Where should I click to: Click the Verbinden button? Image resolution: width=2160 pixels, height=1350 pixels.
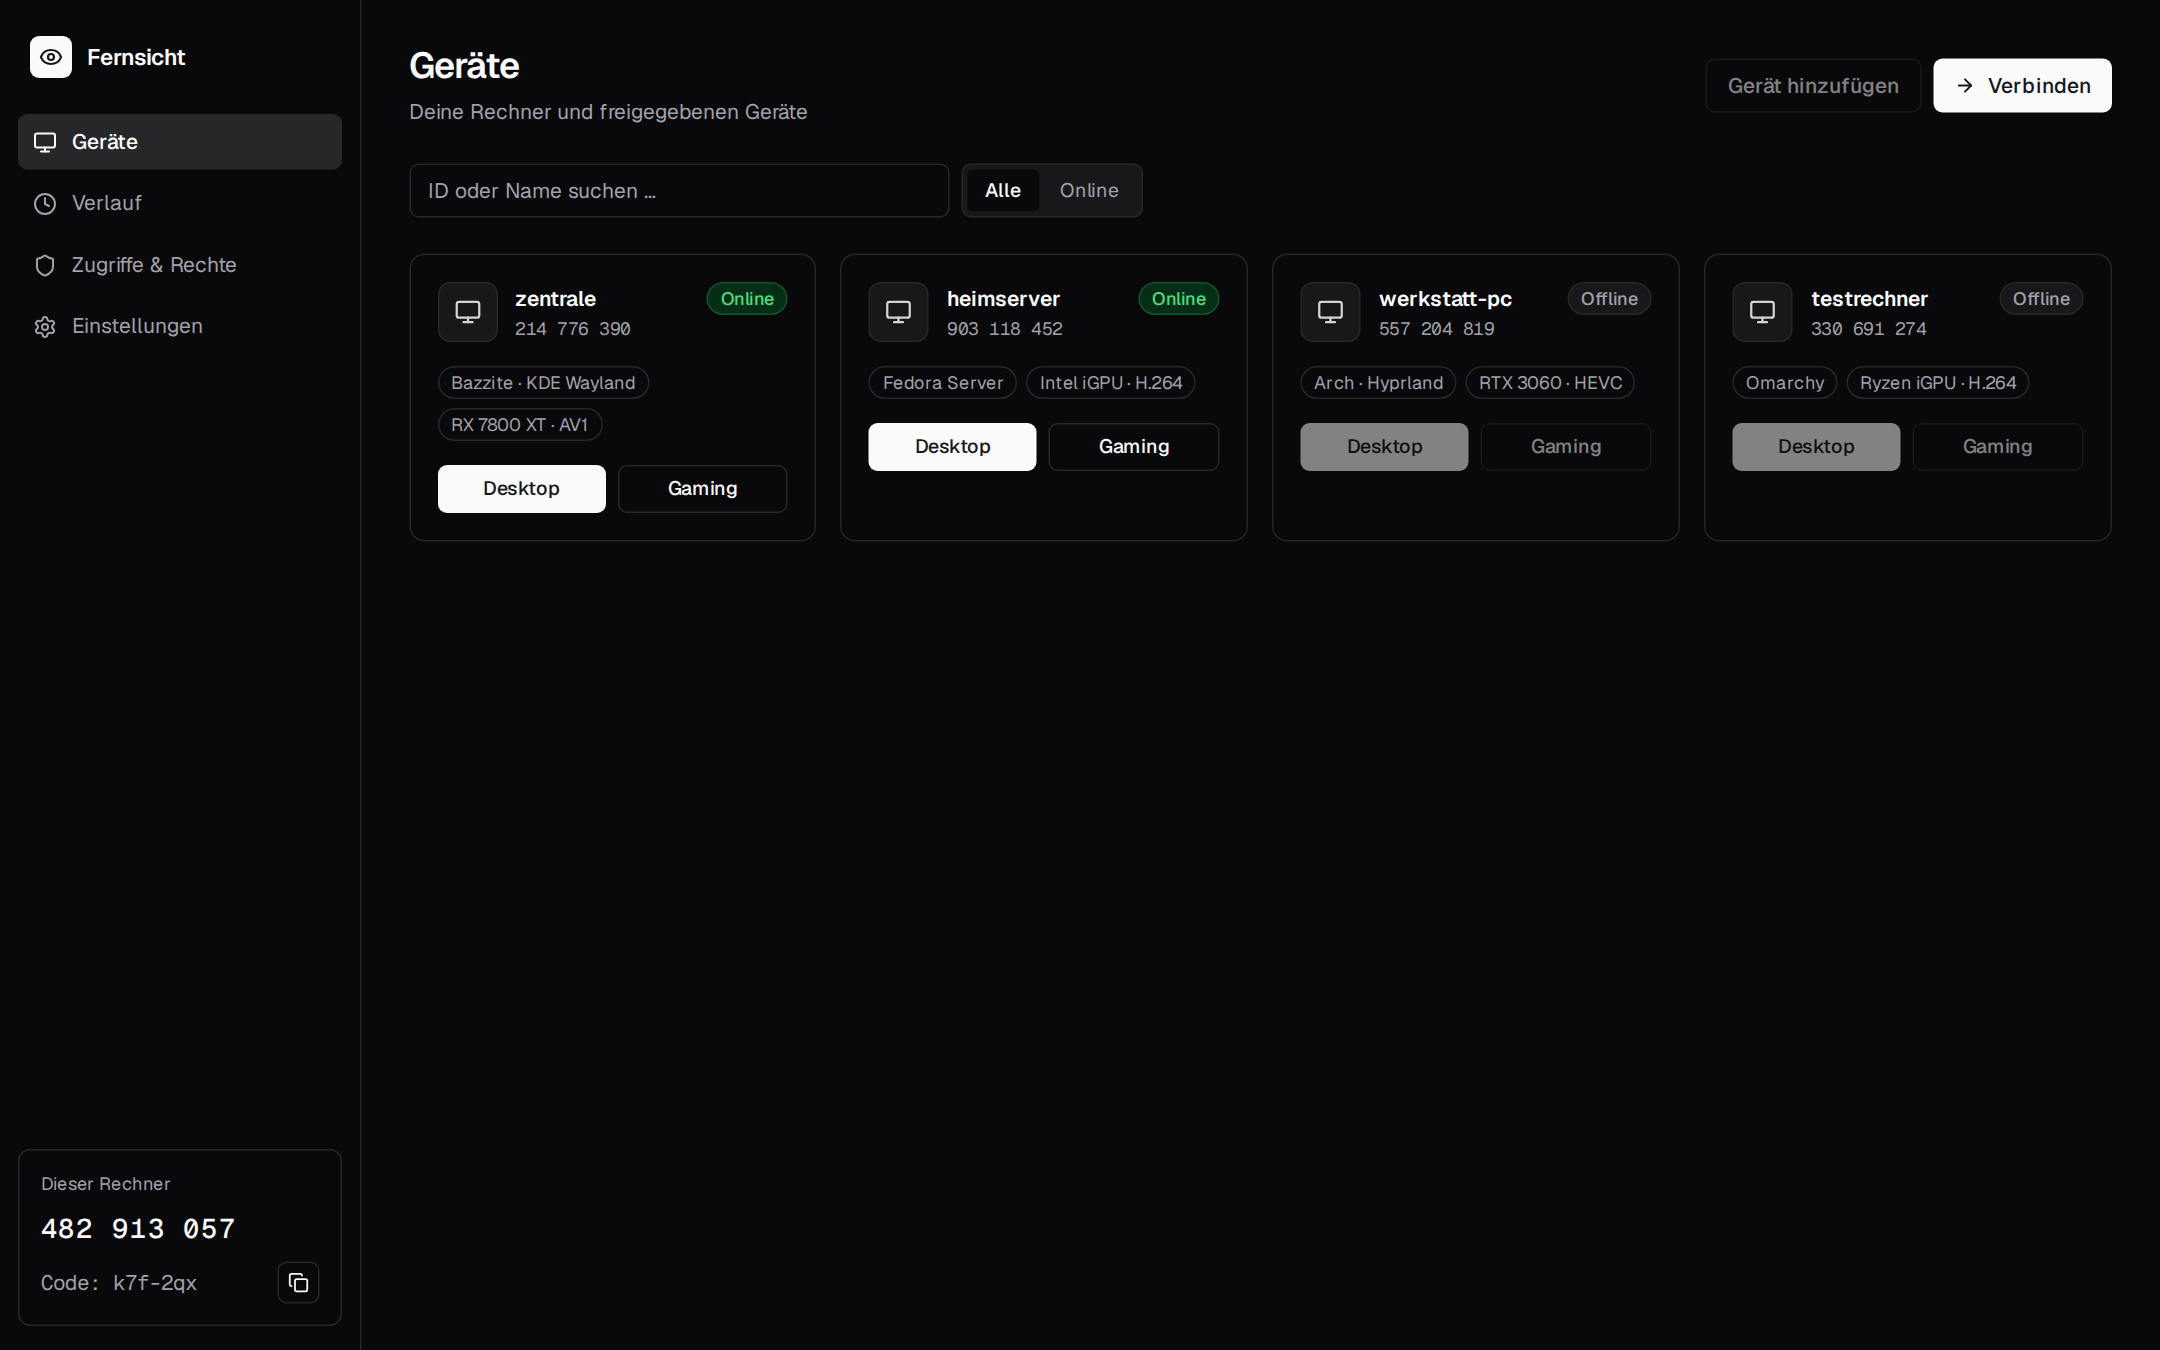point(2022,86)
